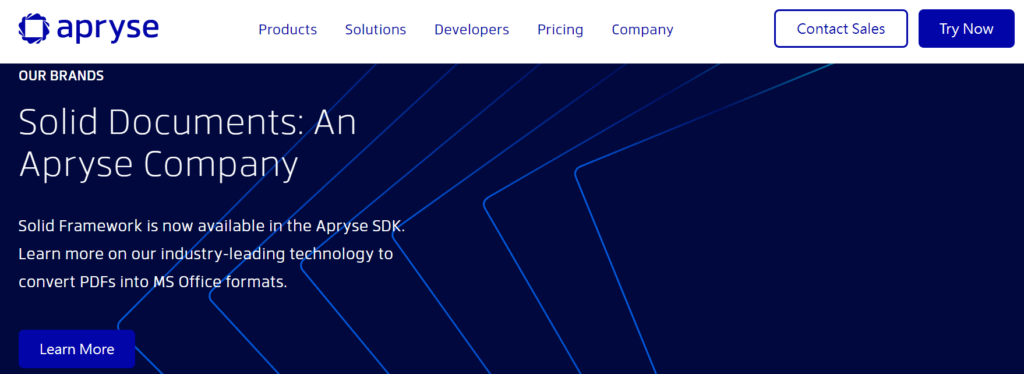Screen dimensions: 1024x374
Task: Open the Solutions navigation menu
Action: tap(376, 29)
